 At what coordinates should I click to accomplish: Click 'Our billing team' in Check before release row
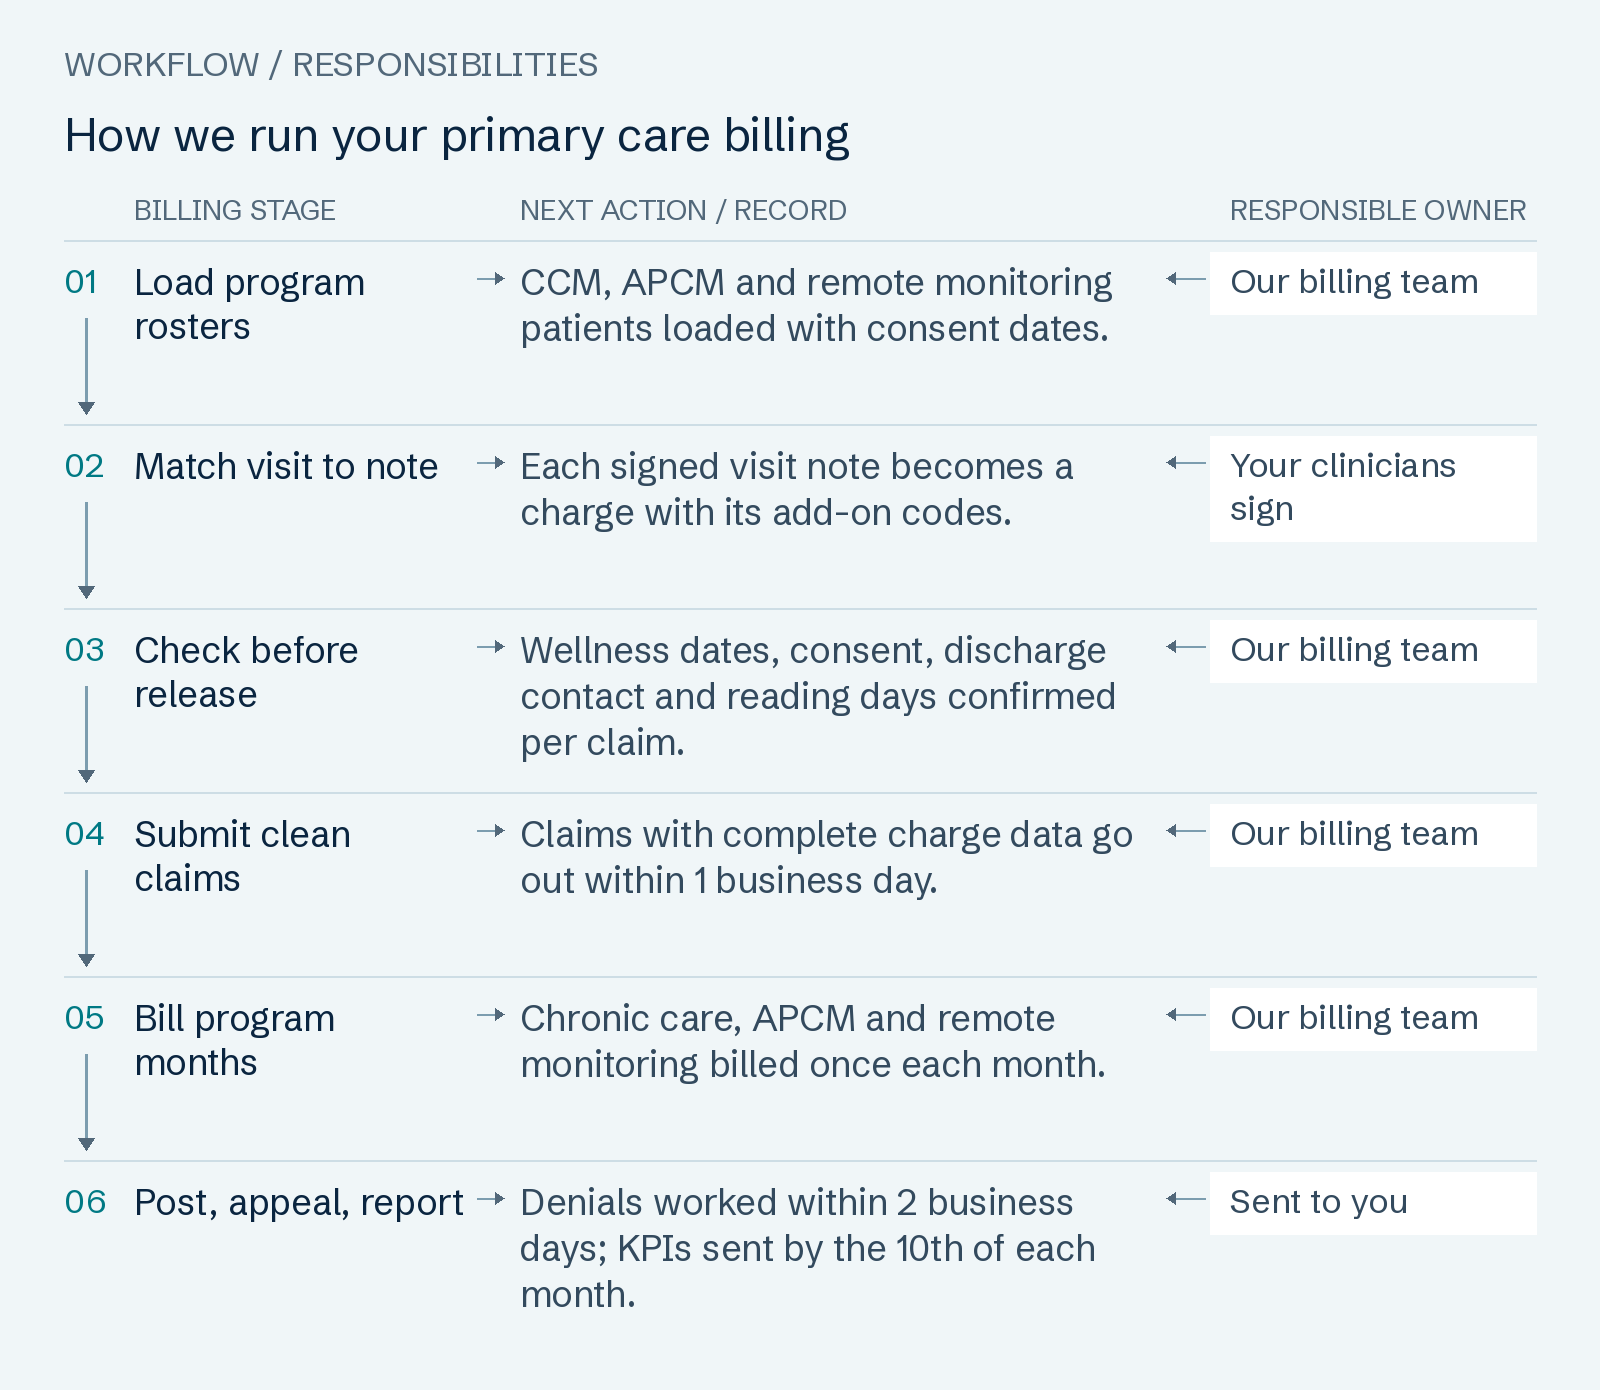pyautogui.click(x=1373, y=651)
